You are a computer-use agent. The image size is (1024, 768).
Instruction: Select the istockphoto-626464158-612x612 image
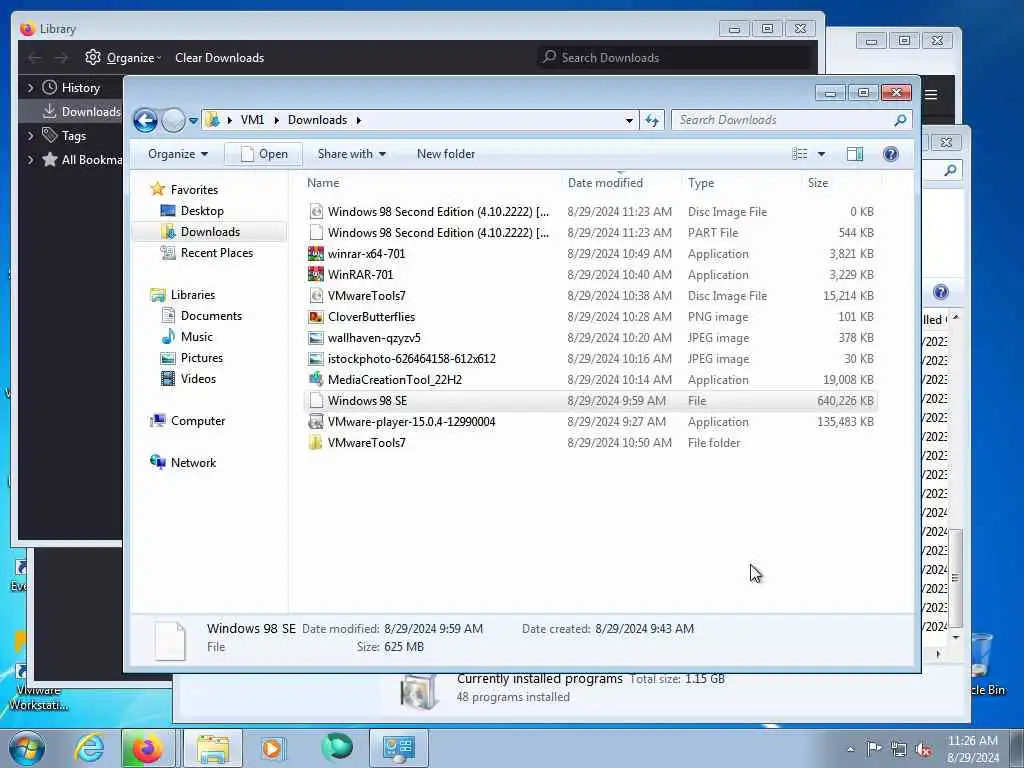point(590,359)
